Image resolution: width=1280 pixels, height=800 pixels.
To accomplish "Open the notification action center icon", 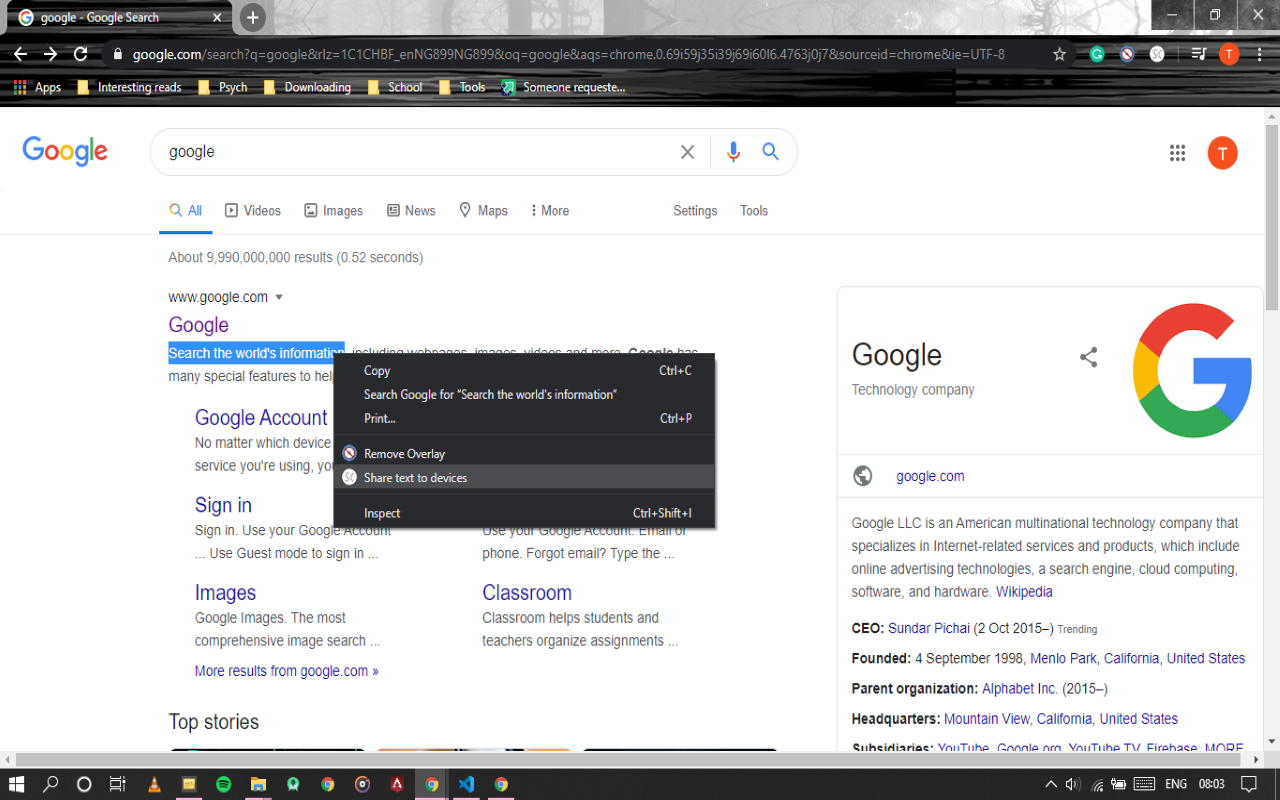I will tap(1249, 784).
